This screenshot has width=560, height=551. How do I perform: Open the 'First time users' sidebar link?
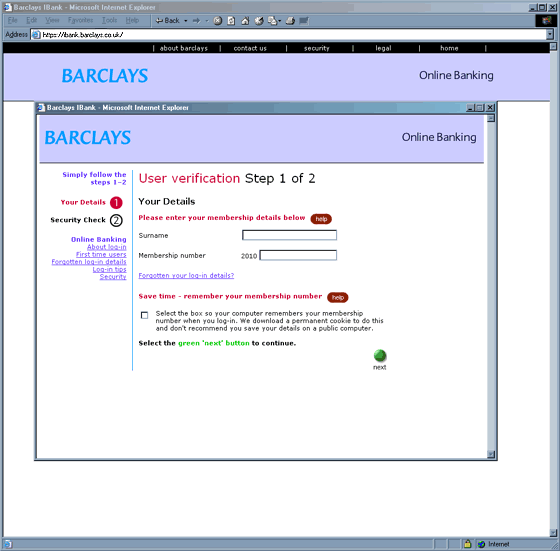tap(101, 255)
